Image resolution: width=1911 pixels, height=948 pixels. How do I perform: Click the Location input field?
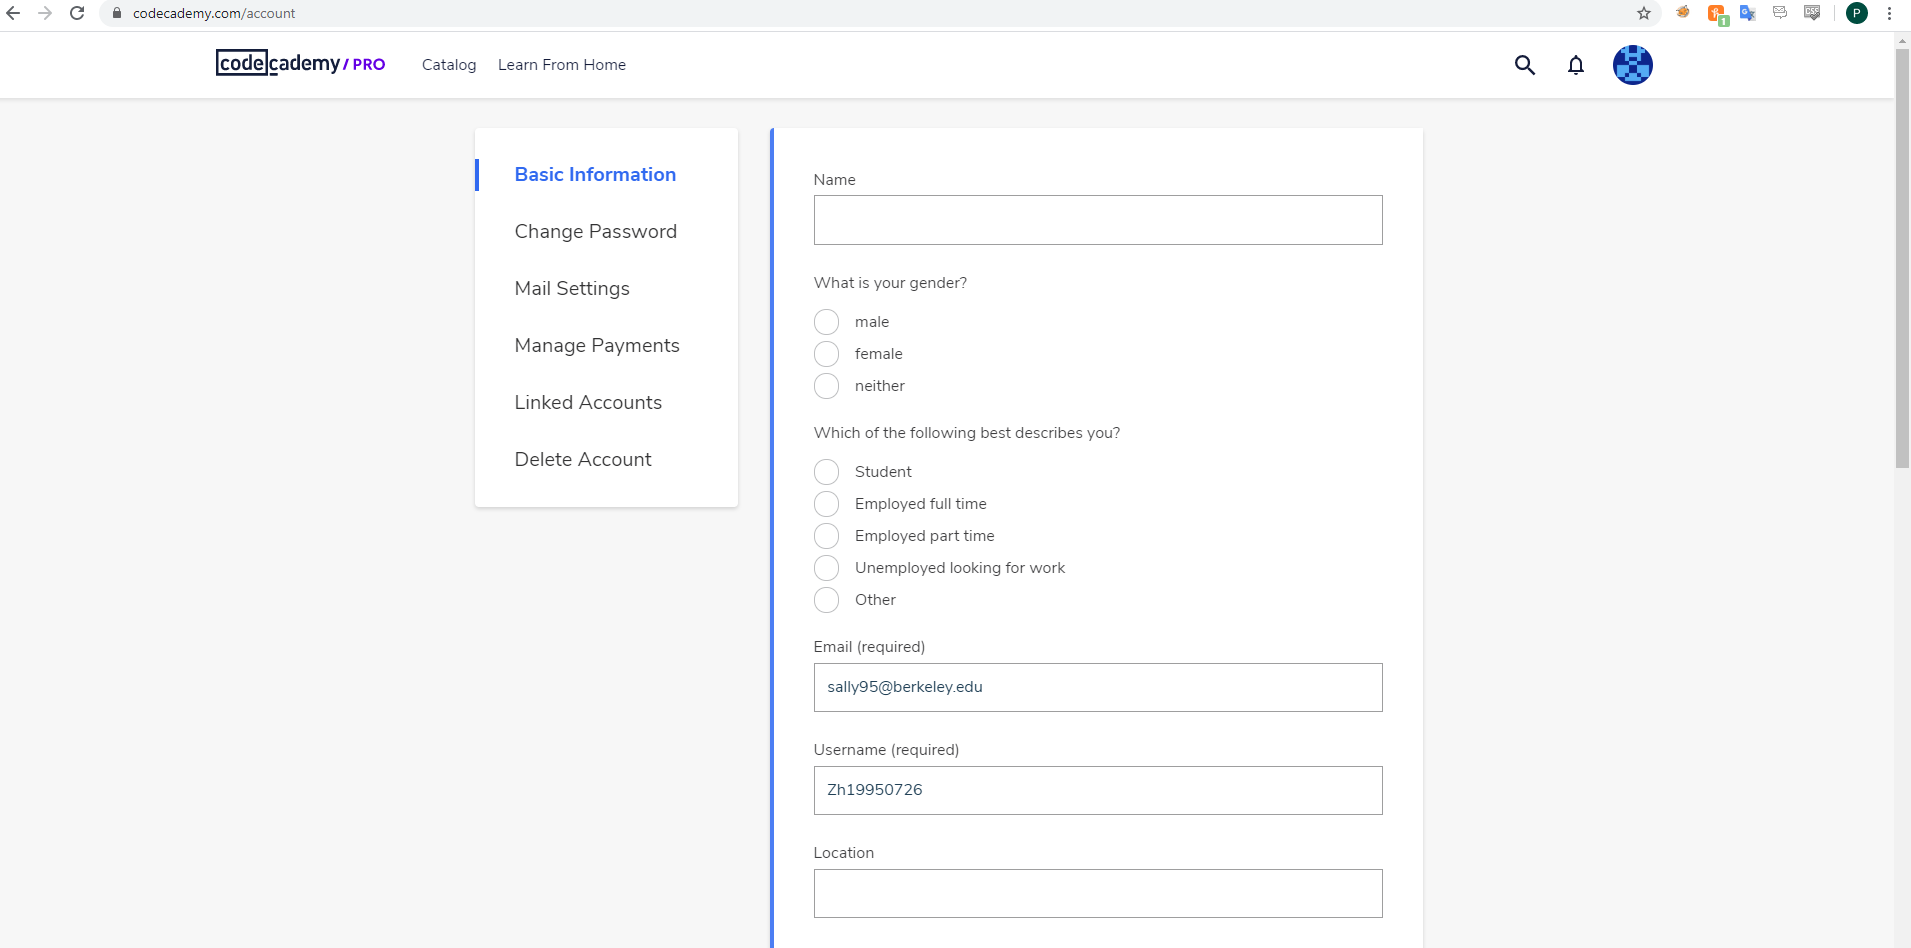coord(1098,894)
